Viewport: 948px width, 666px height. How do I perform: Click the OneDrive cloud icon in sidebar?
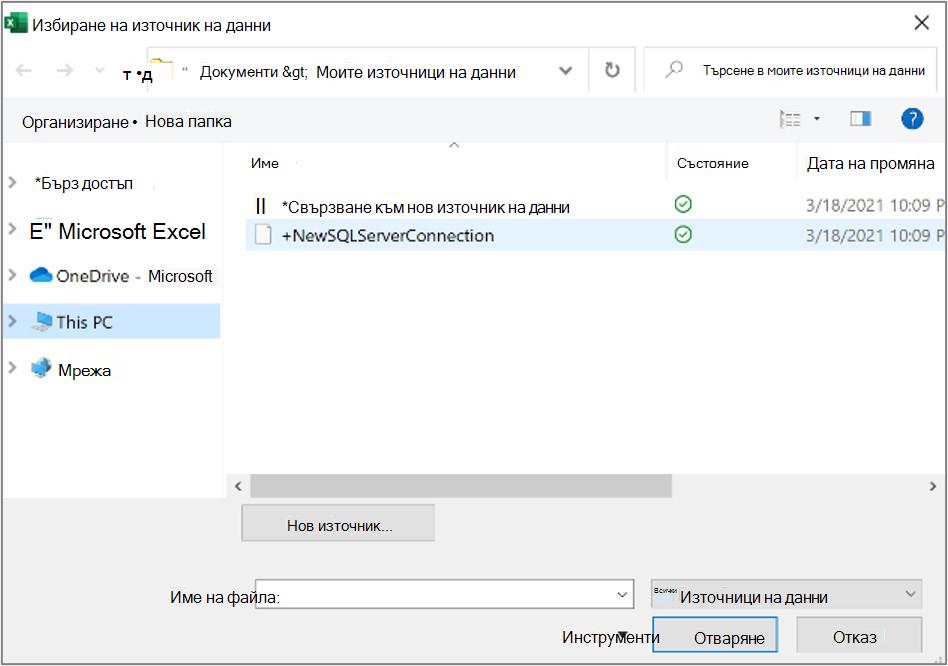tap(41, 276)
